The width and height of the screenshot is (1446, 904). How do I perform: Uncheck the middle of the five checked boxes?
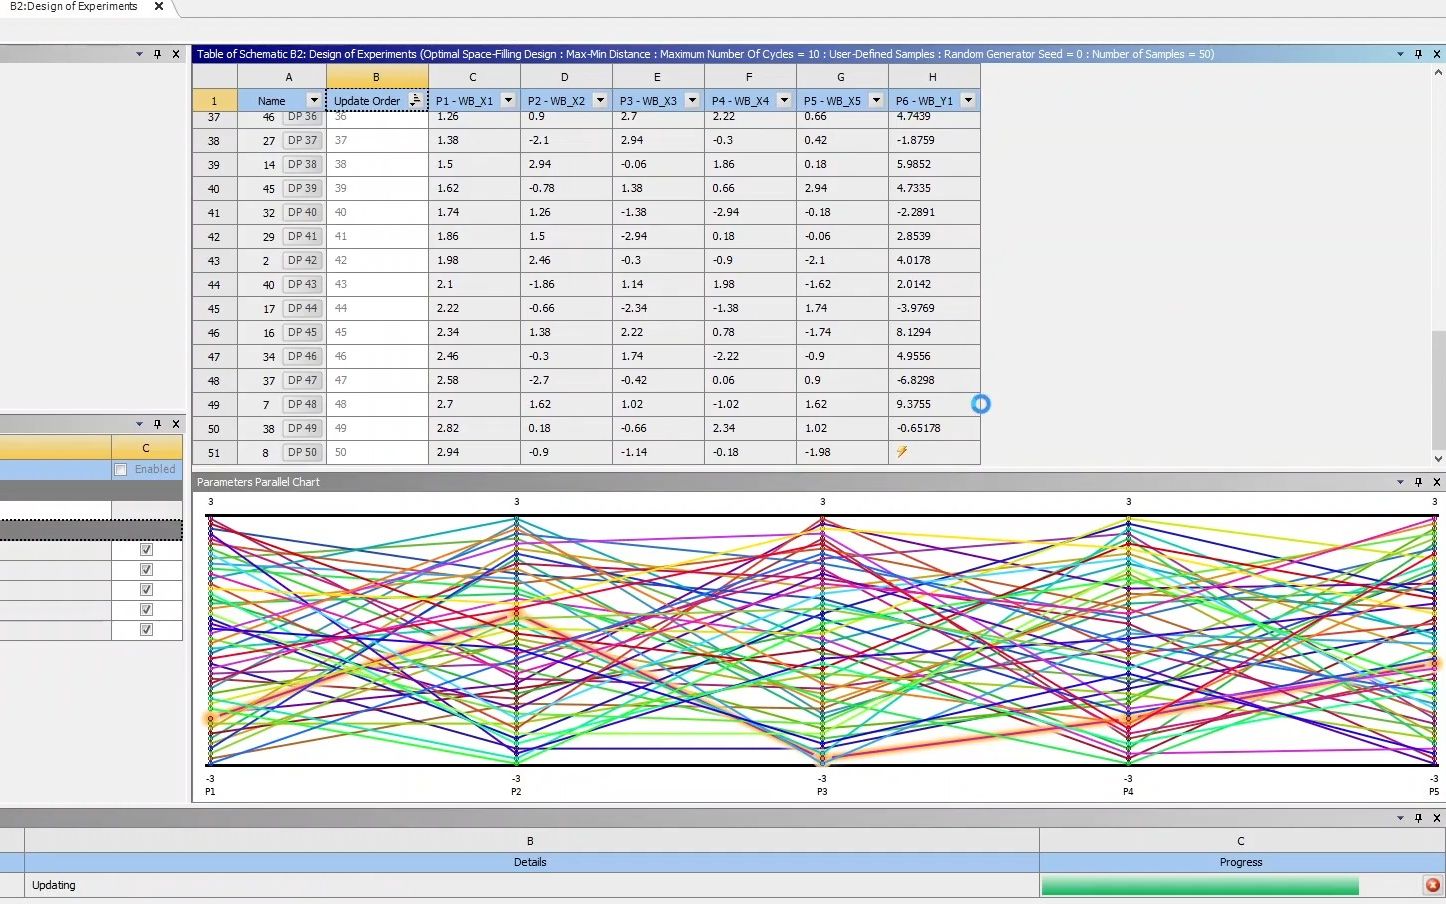pos(146,590)
